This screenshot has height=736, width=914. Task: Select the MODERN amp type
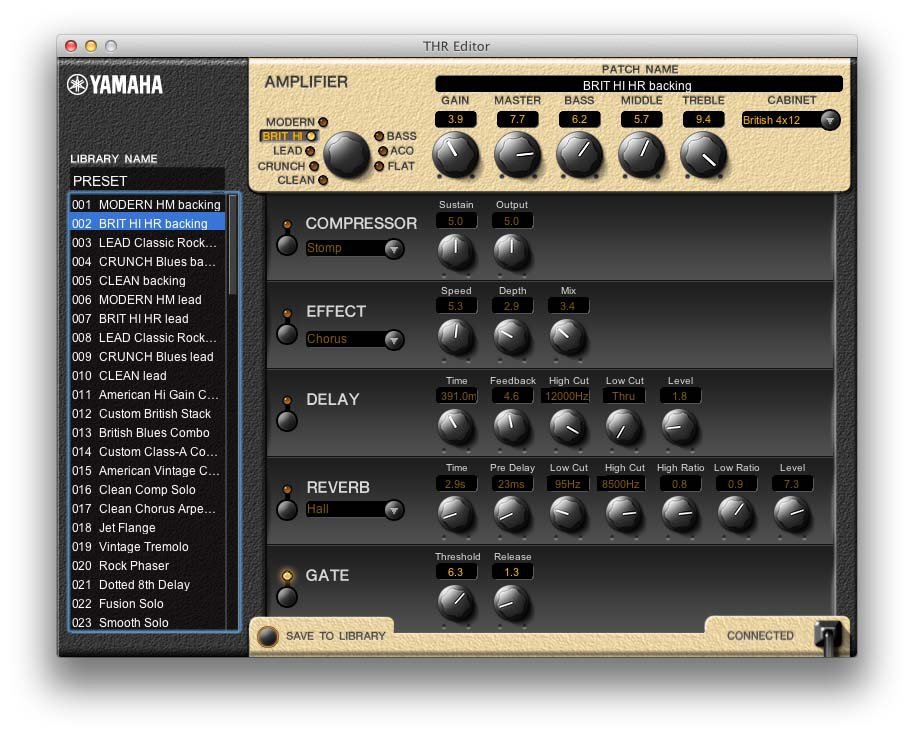coord(296,122)
